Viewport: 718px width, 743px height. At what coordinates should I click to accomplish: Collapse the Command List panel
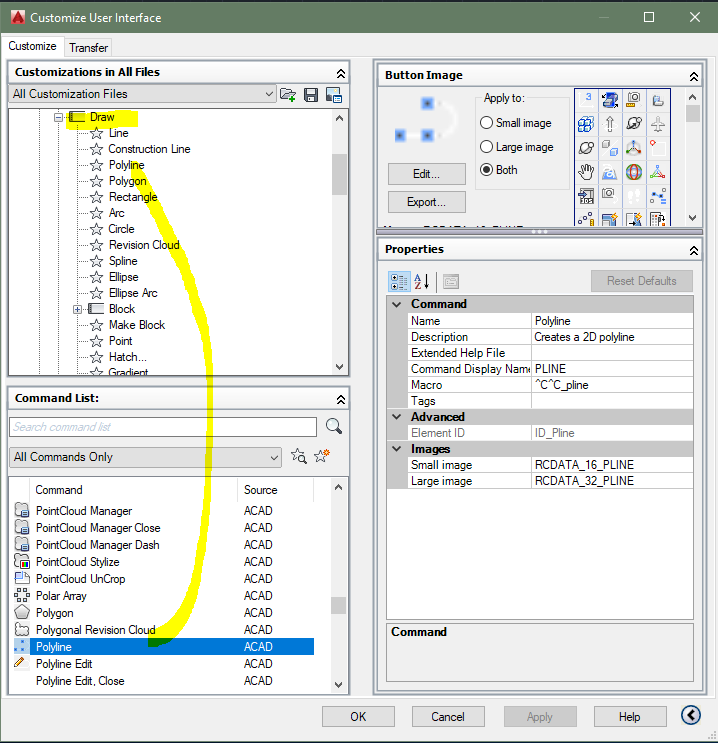[x=341, y=399]
